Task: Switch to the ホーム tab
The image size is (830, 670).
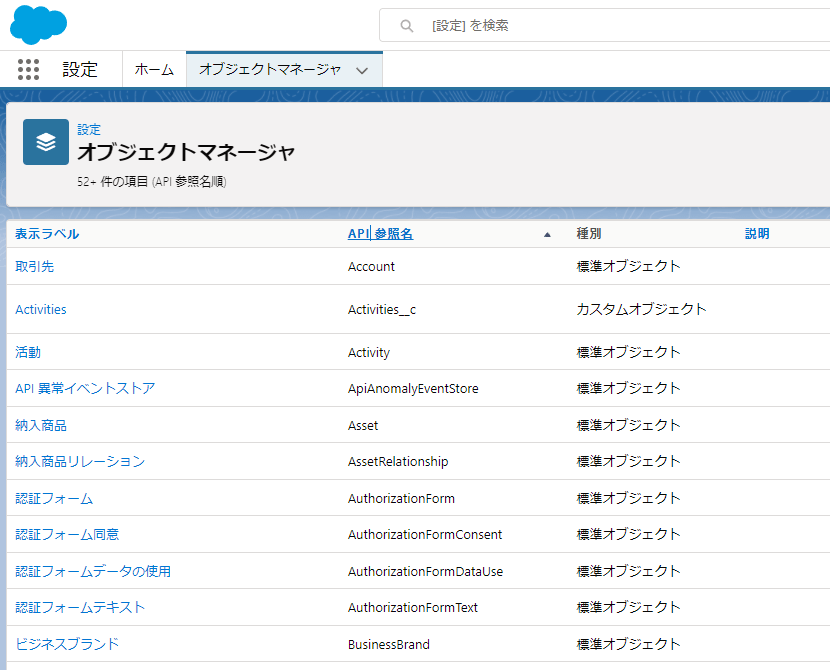Action: 154,70
